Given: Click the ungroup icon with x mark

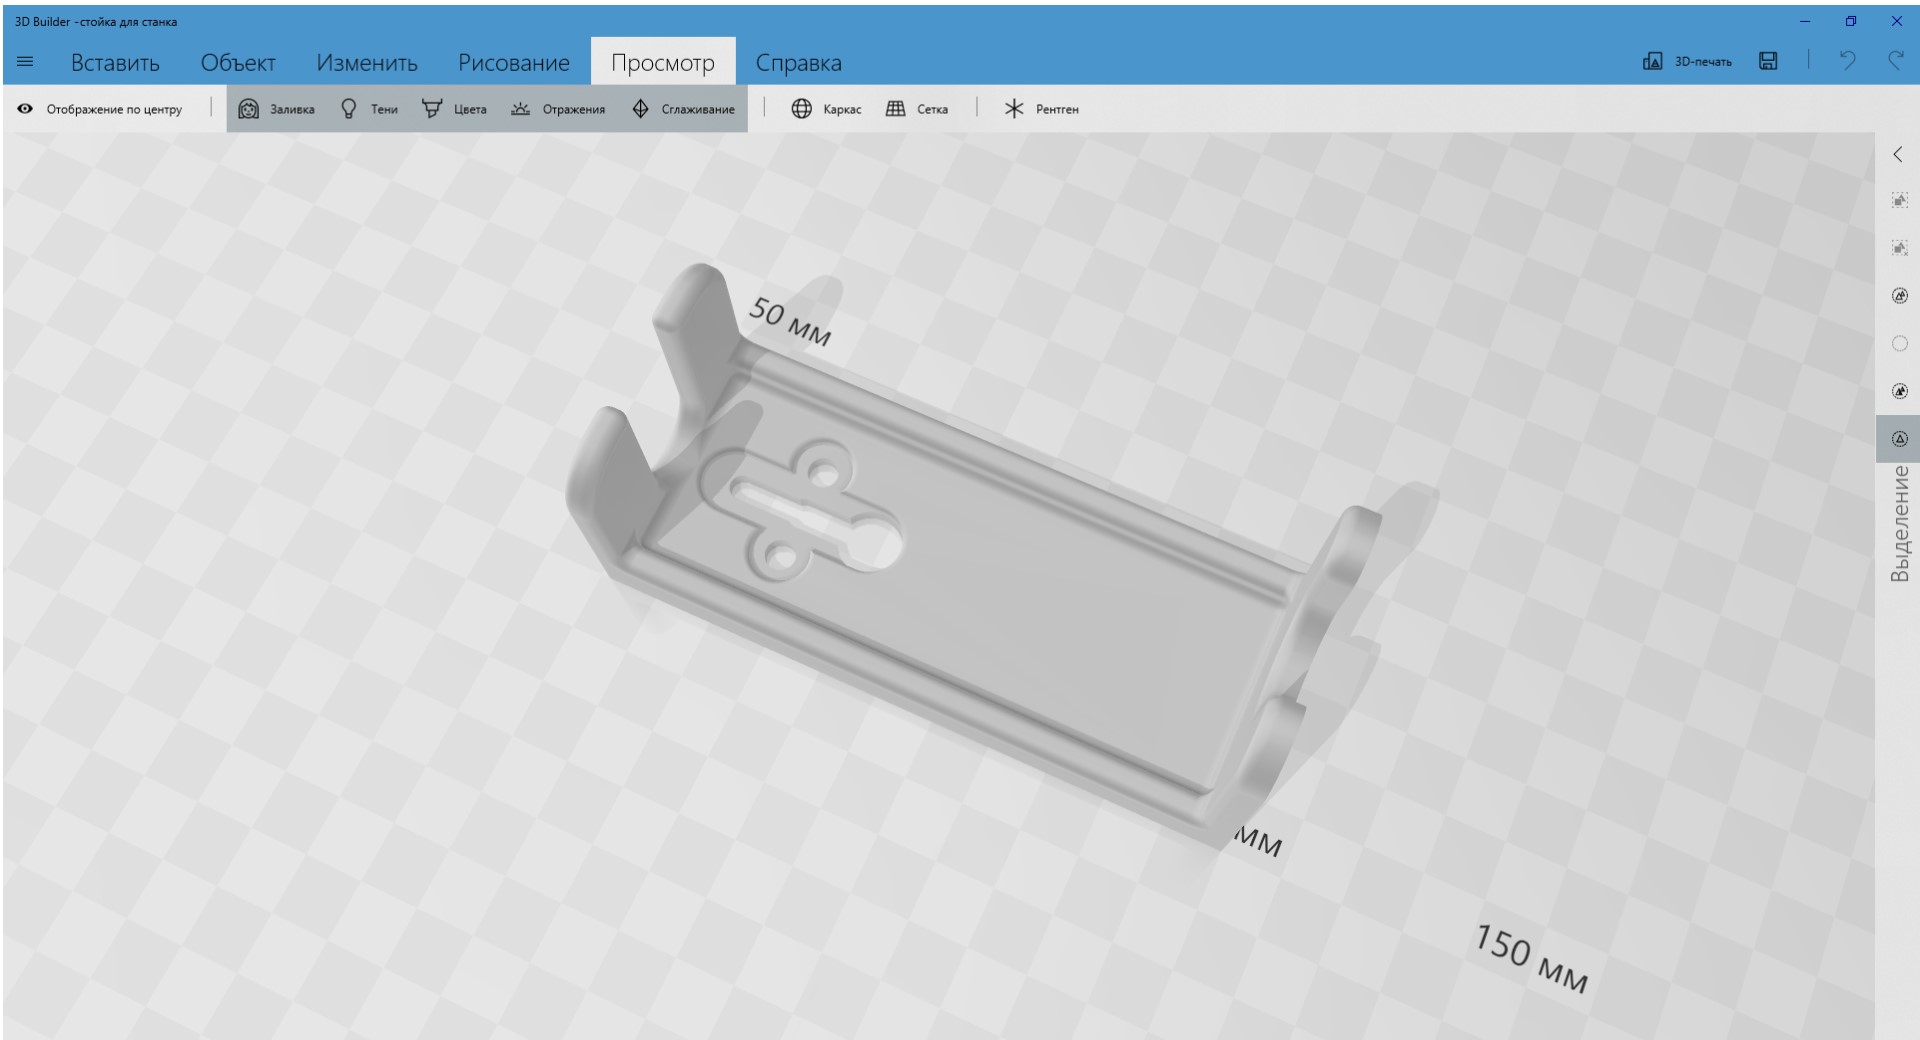Looking at the screenshot, I should tap(1899, 248).
